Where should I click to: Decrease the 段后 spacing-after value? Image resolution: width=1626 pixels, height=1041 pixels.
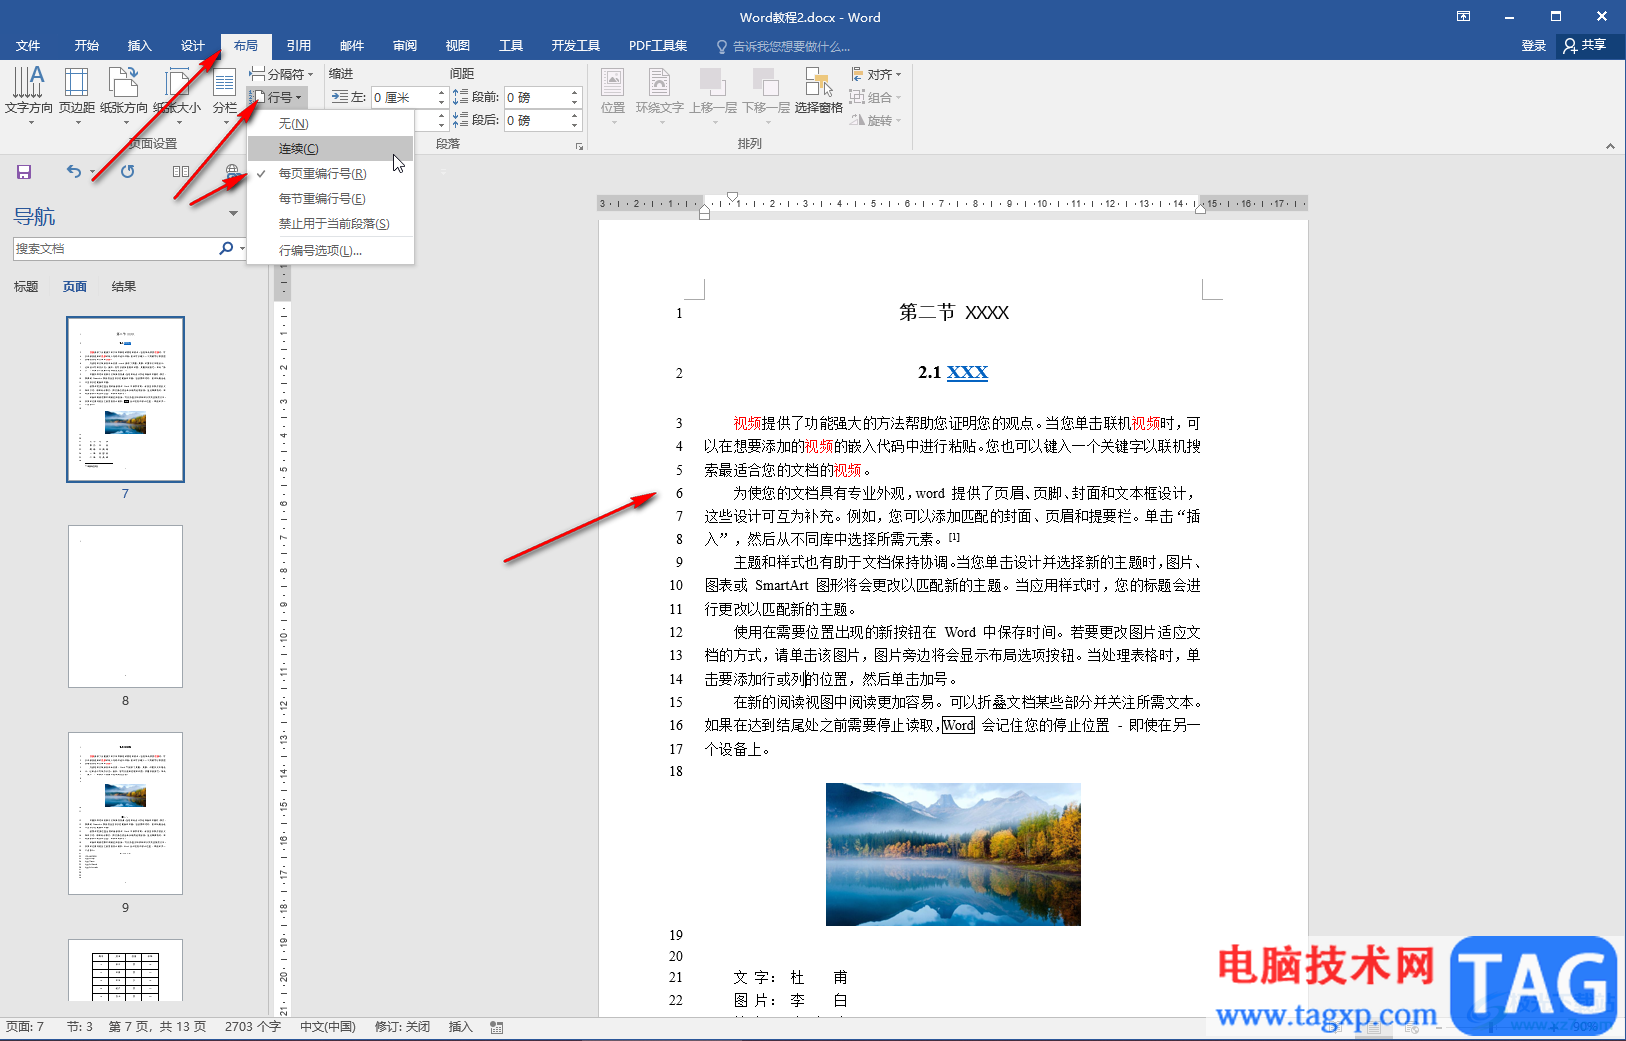coord(575,125)
